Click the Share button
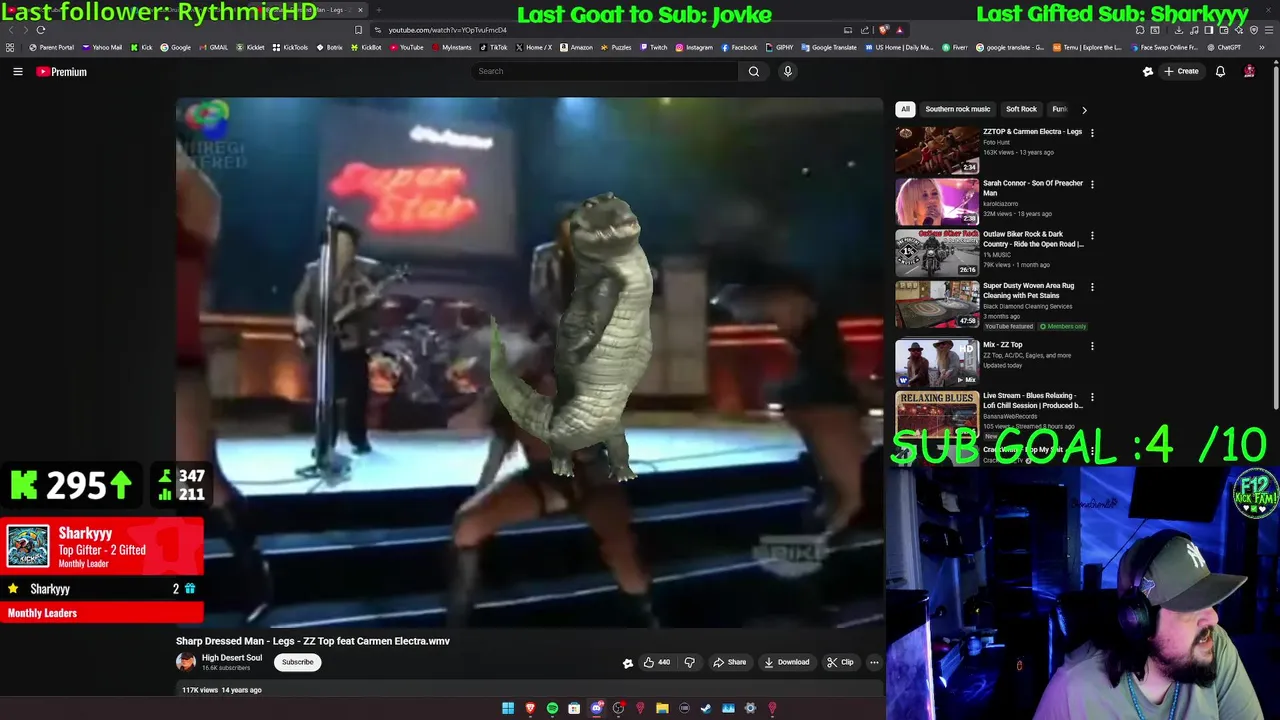Screen dimensions: 1280x720 729,662
